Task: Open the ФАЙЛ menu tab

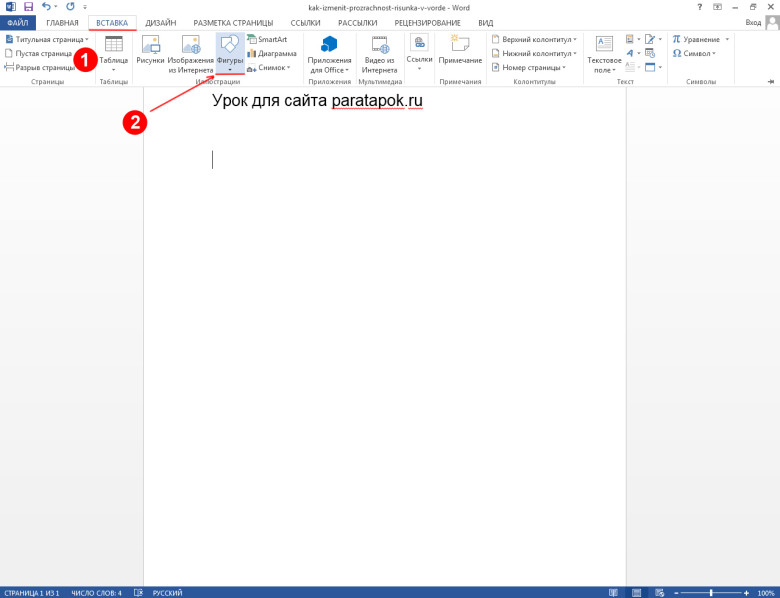Action: pos(17,22)
